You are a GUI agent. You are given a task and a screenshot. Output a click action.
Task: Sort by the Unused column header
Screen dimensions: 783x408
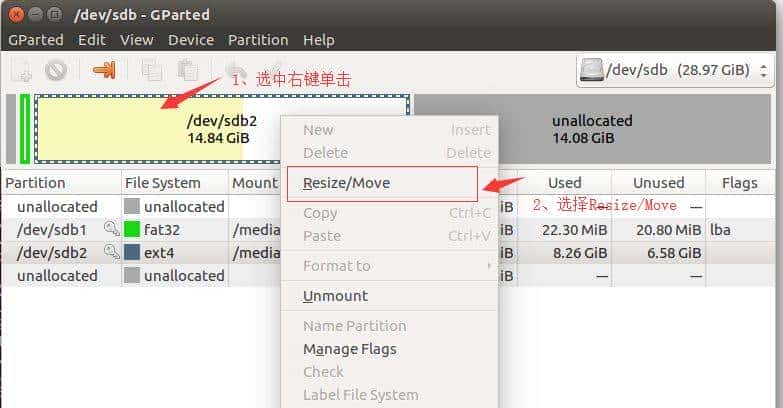coord(658,183)
